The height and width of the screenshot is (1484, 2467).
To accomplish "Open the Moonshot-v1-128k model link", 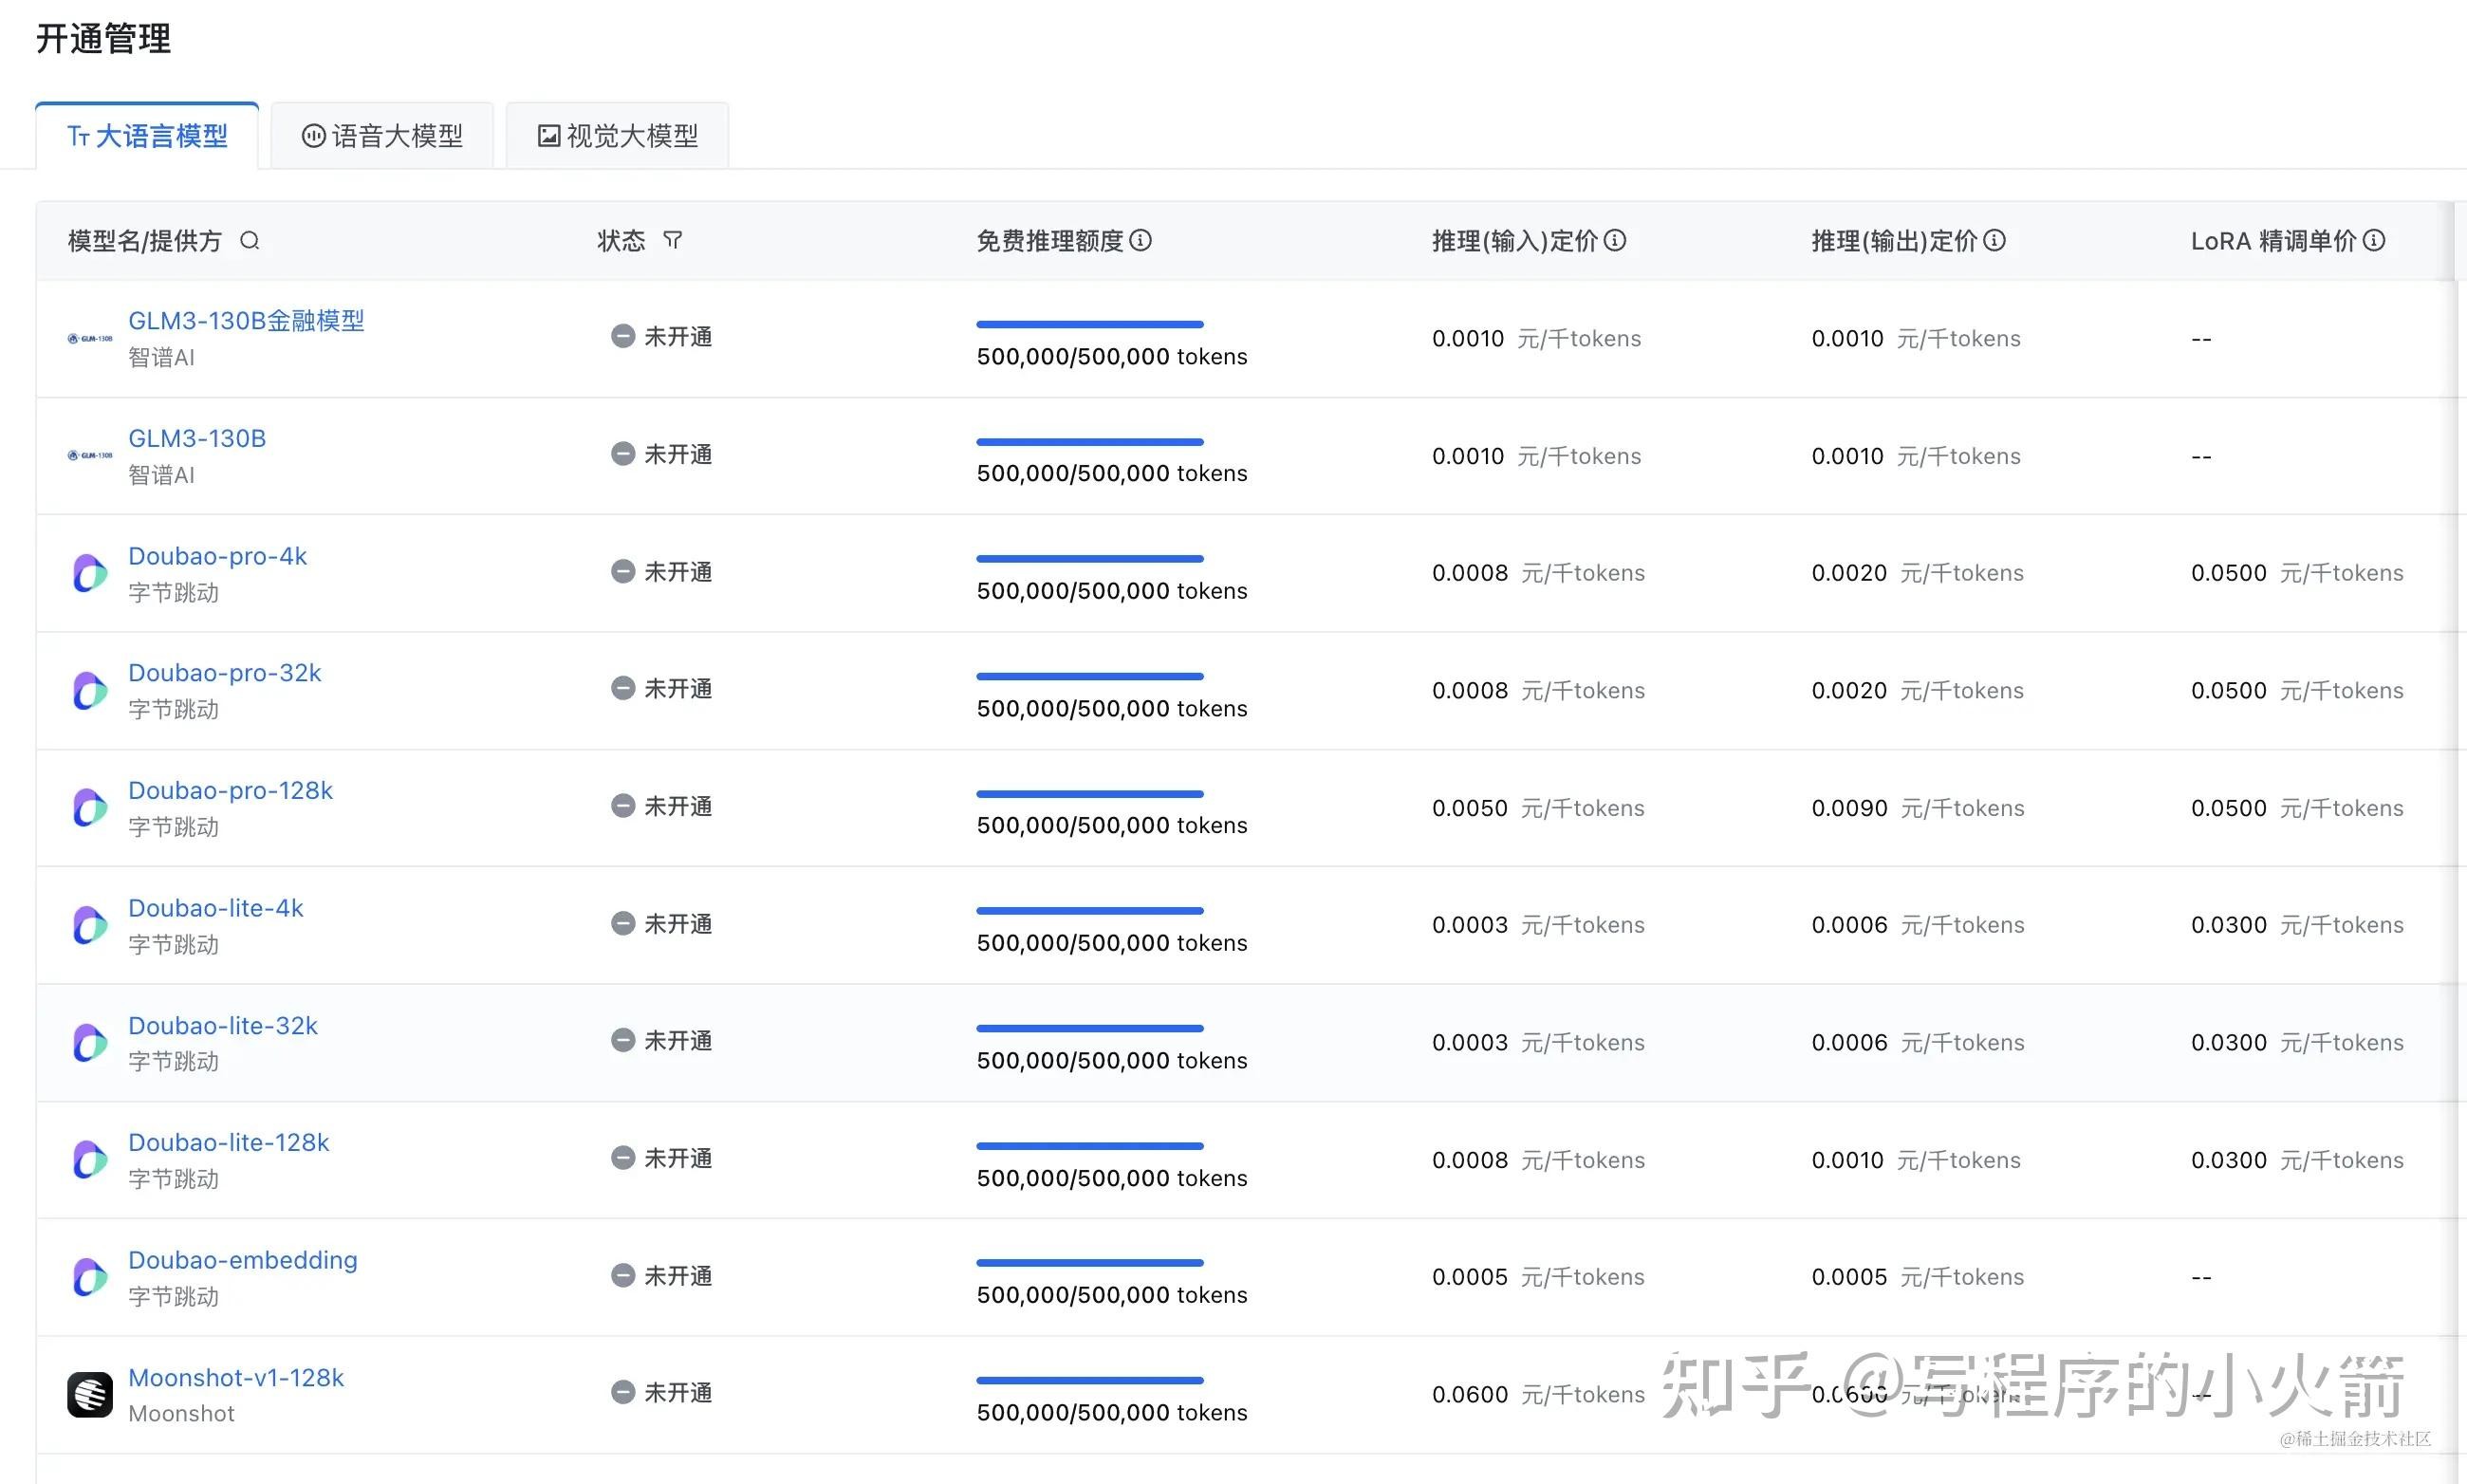I will [x=236, y=1378].
